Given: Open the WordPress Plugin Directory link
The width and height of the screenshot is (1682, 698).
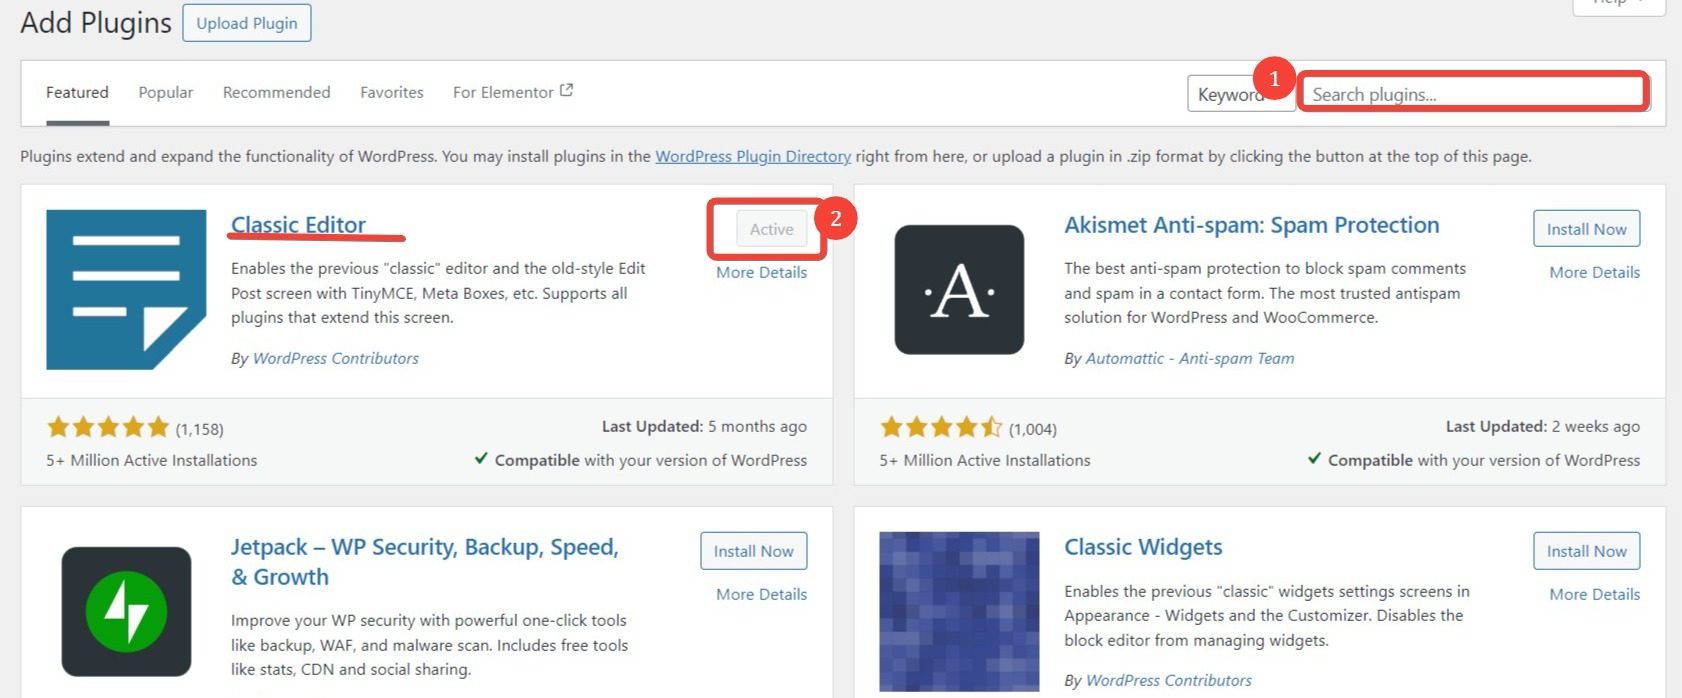Looking at the screenshot, I should (753, 156).
